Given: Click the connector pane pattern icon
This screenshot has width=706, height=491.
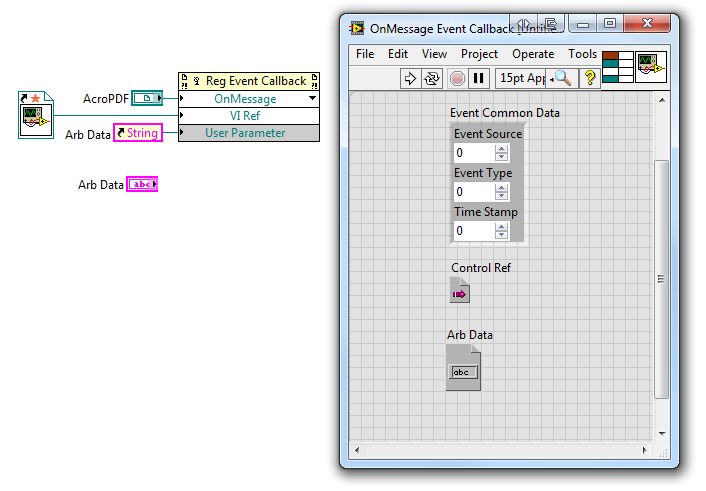Looking at the screenshot, I should point(618,67).
